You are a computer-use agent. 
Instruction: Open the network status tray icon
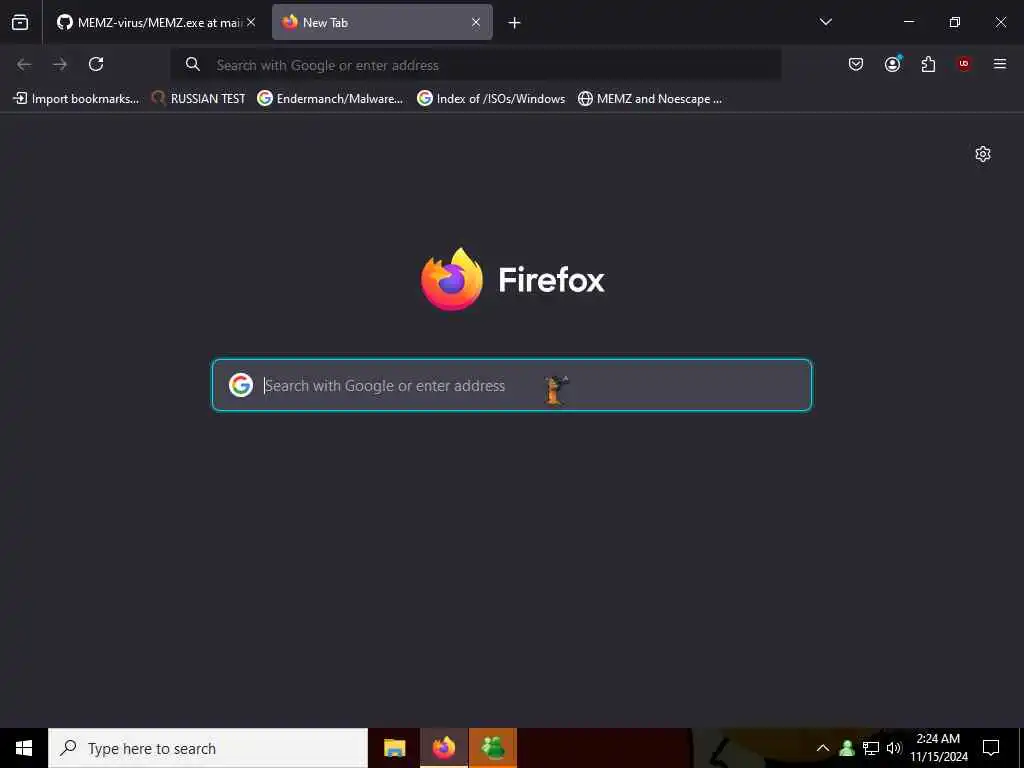pyautogui.click(x=871, y=748)
